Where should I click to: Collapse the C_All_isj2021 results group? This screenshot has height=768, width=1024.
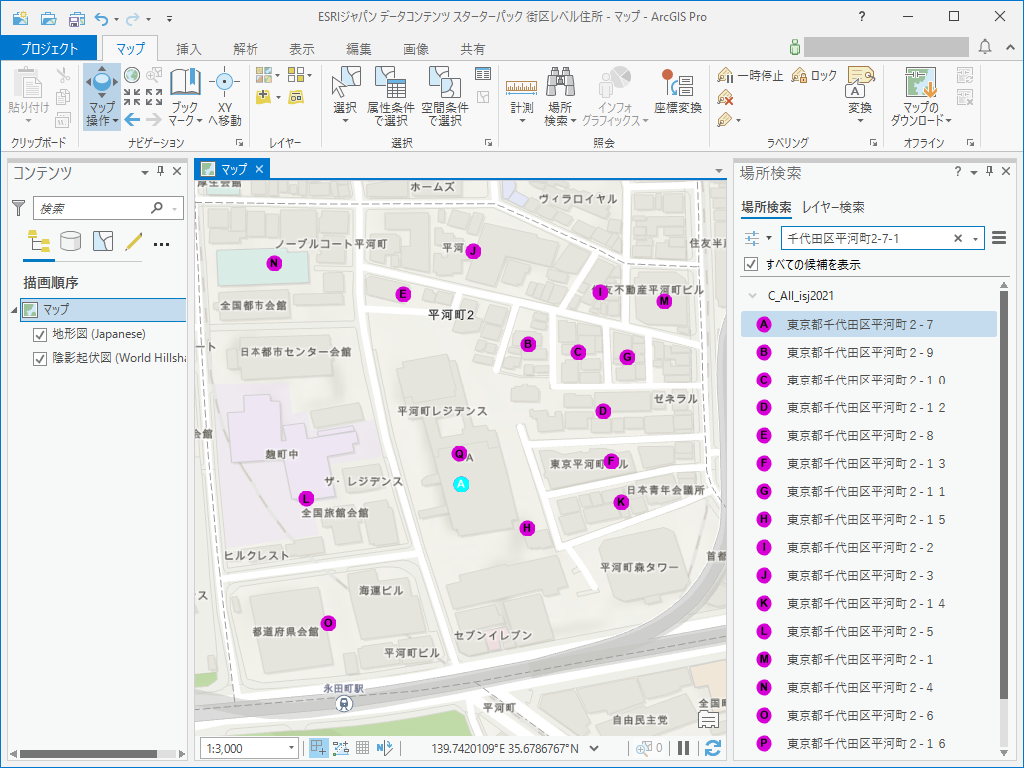752,296
